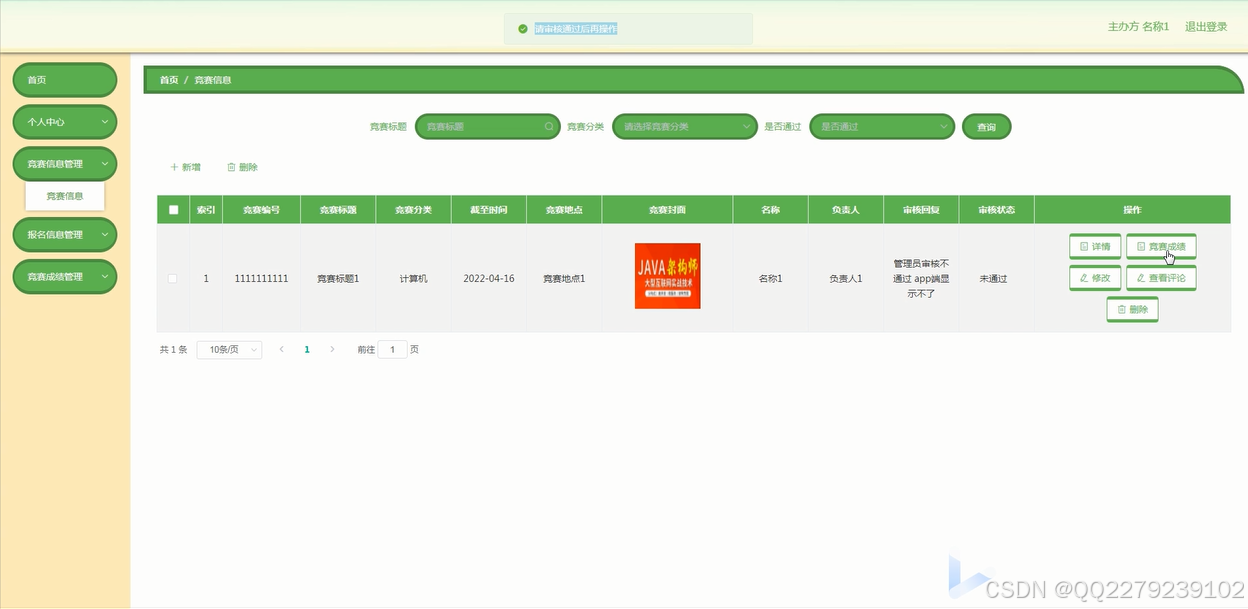
Task: Open the 10条/页 page size dropdown
Action: (229, 349)
